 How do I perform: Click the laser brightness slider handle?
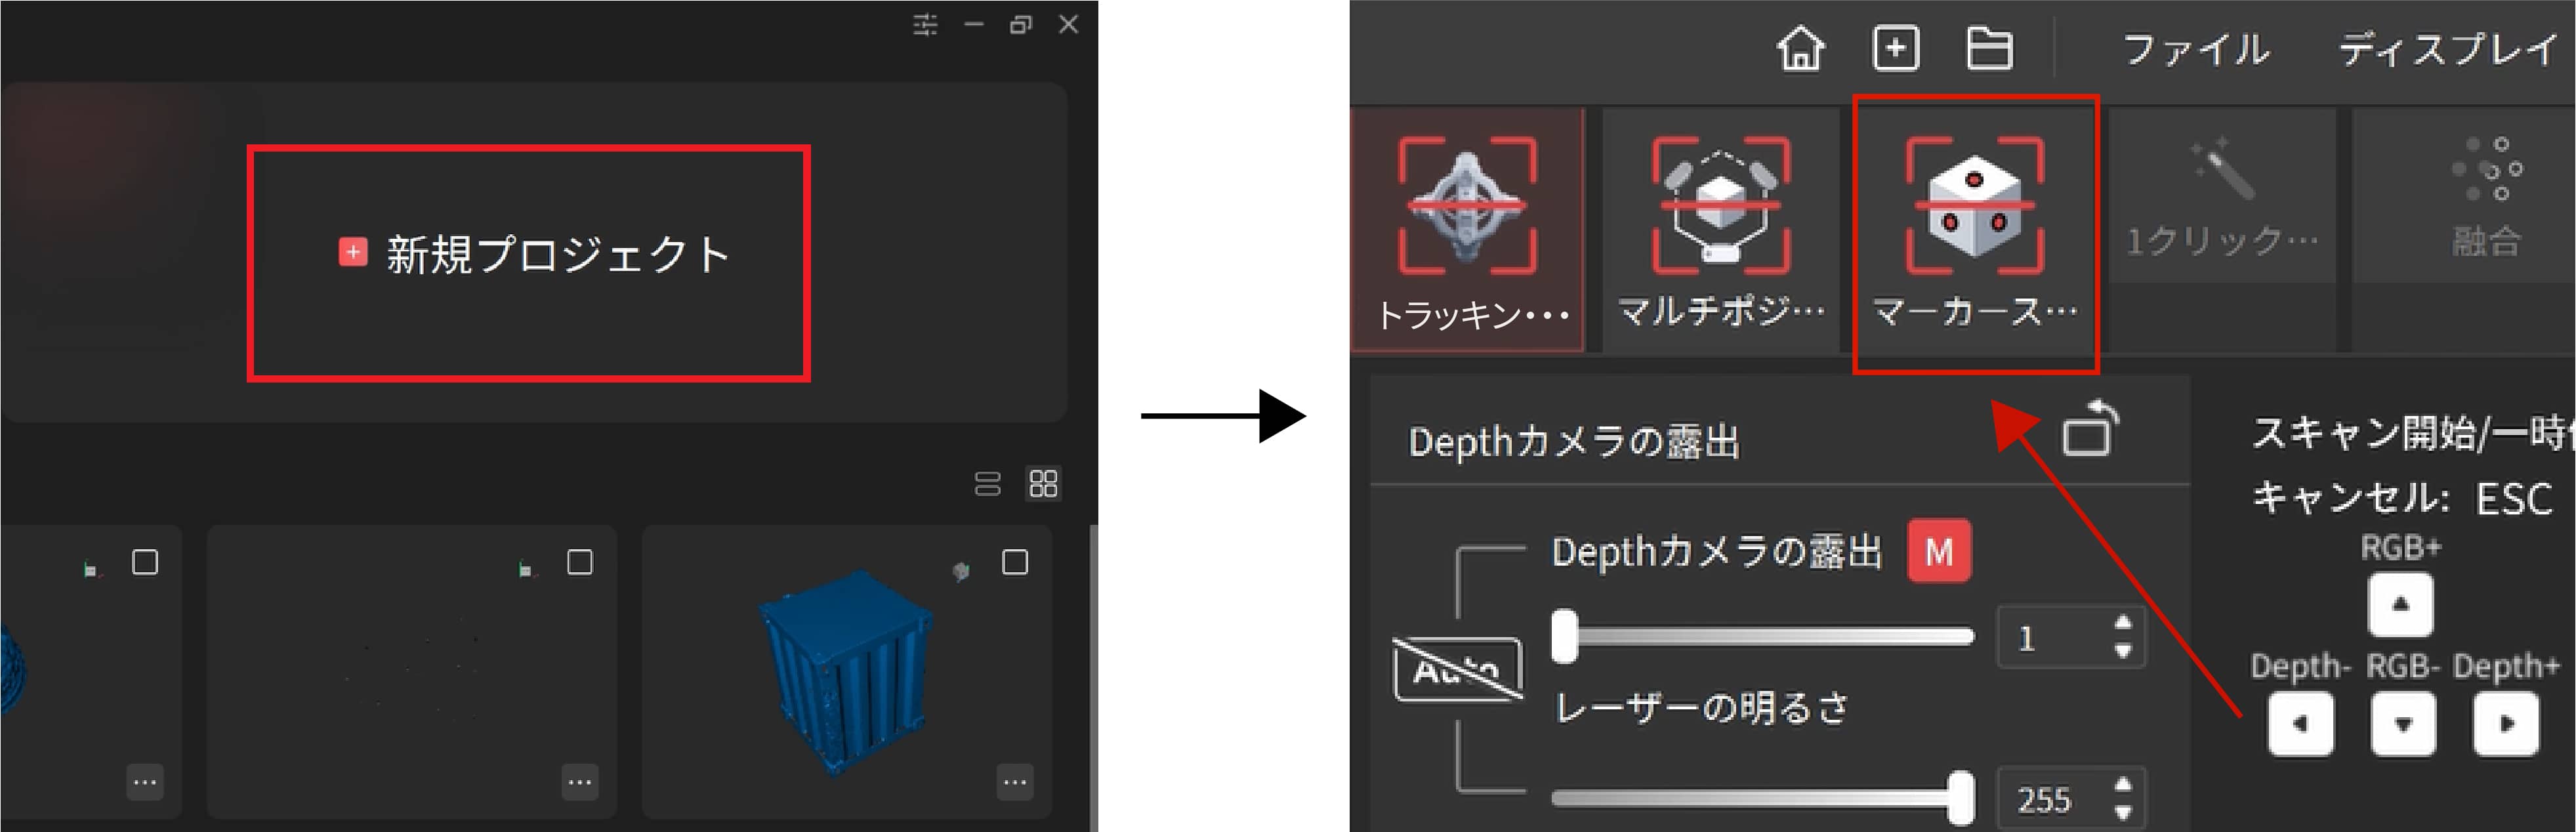[x=1960, y=798]
